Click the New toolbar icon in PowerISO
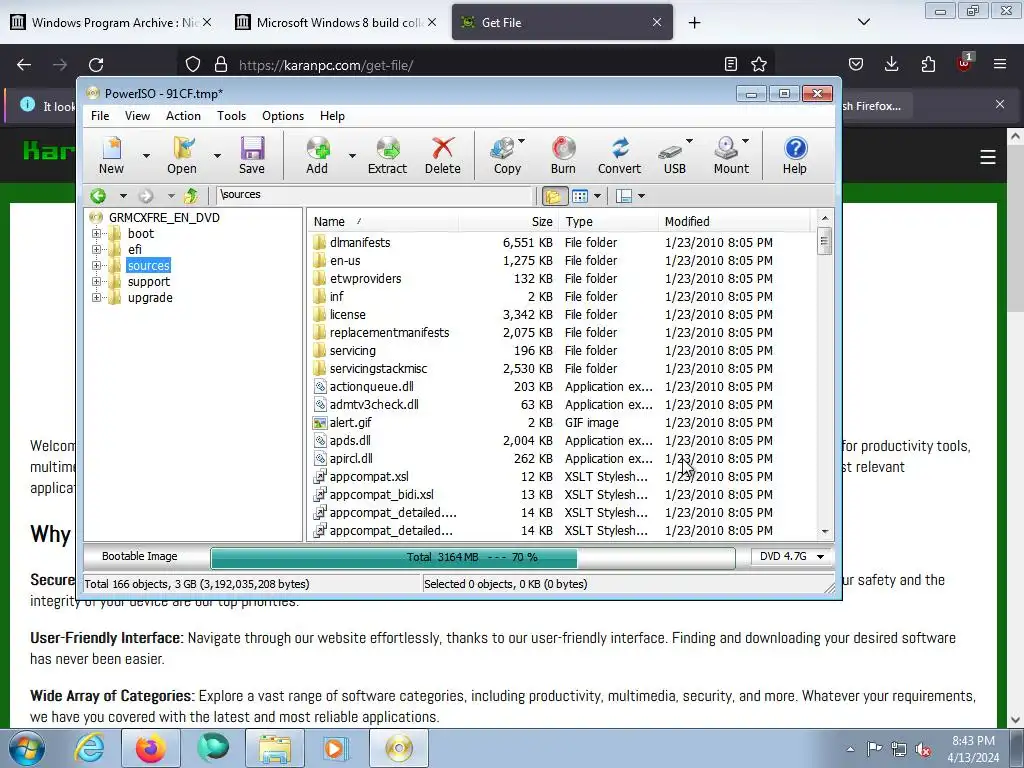 coord(112,155)
